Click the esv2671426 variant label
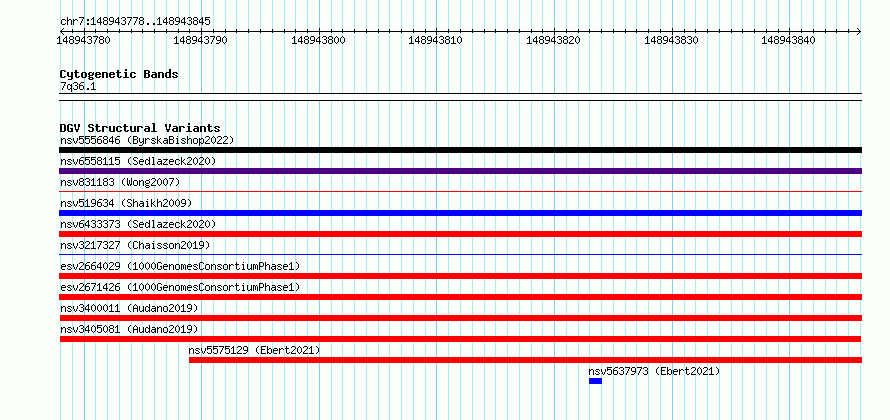890x420 pixels. click(x=180, y=287)
